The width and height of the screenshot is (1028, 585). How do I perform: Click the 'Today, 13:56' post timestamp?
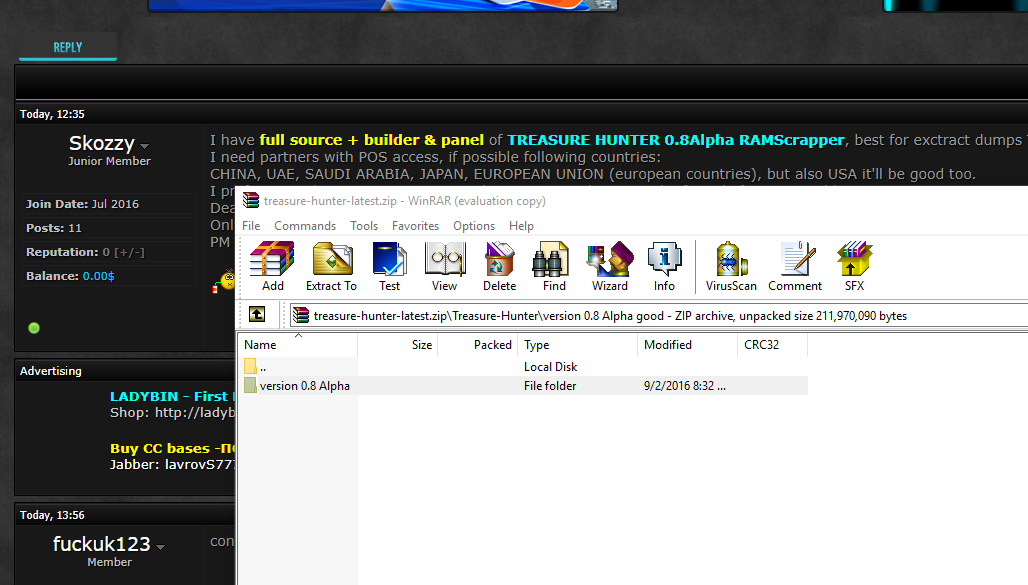coord(52,515)
